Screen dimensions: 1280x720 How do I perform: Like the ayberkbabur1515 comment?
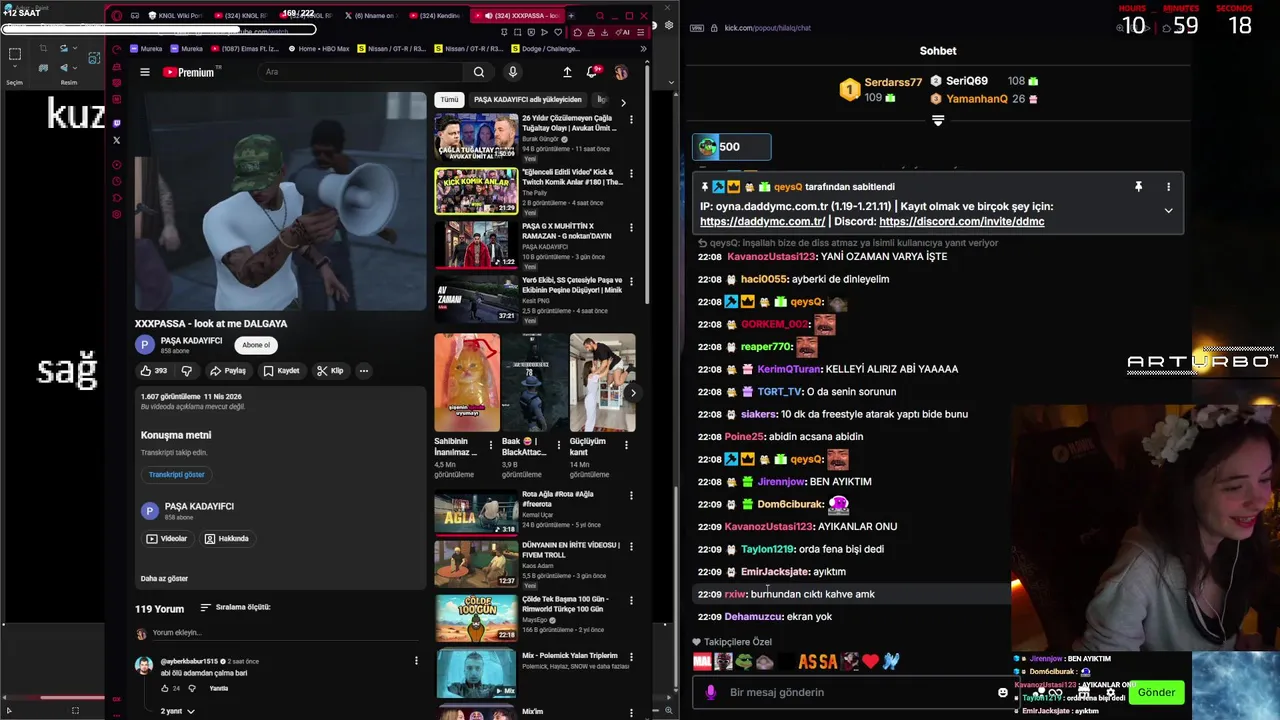[x=165, y=688]
